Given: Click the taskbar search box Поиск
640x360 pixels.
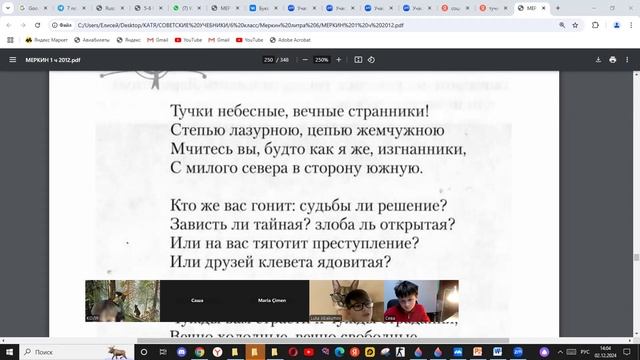Looking at the screenshot, I should [x=76, y=352].
